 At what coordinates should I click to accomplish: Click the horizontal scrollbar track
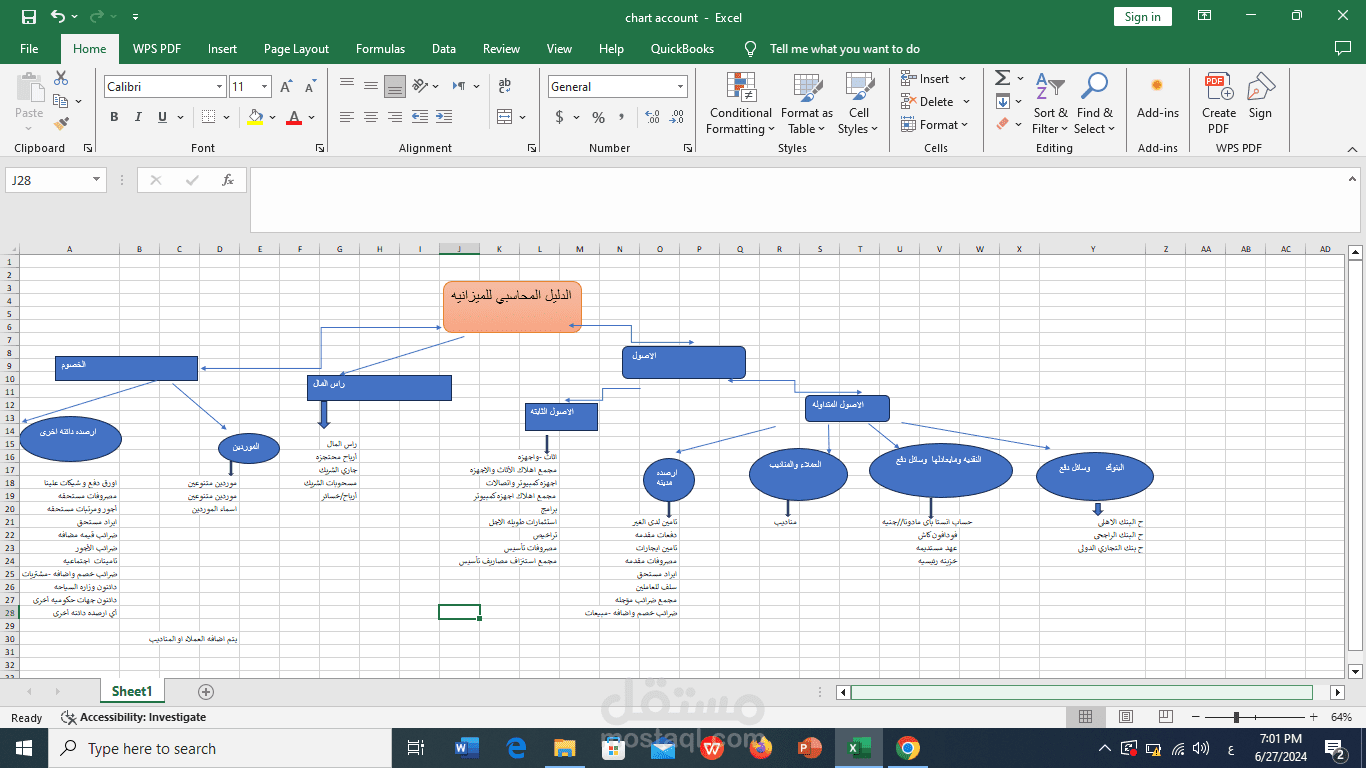[x=1082, y=692]
